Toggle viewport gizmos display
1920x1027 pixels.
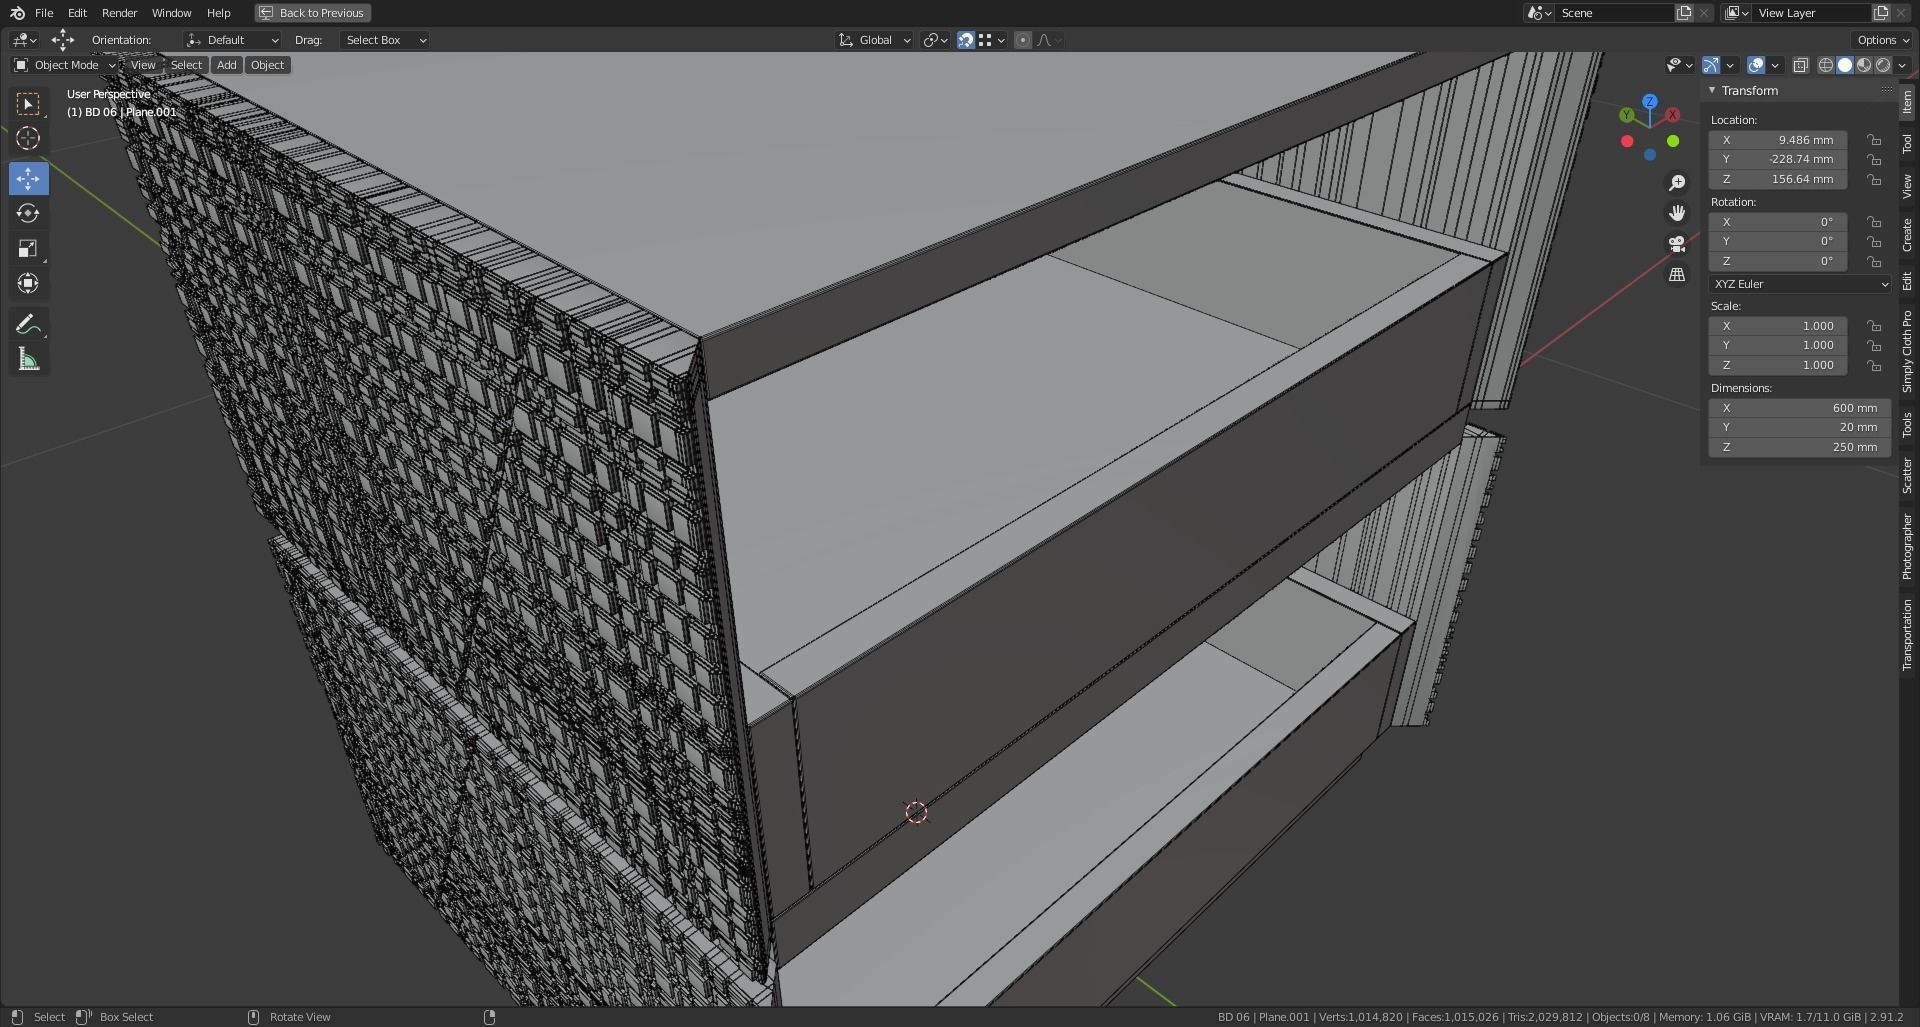[1711, 65]
